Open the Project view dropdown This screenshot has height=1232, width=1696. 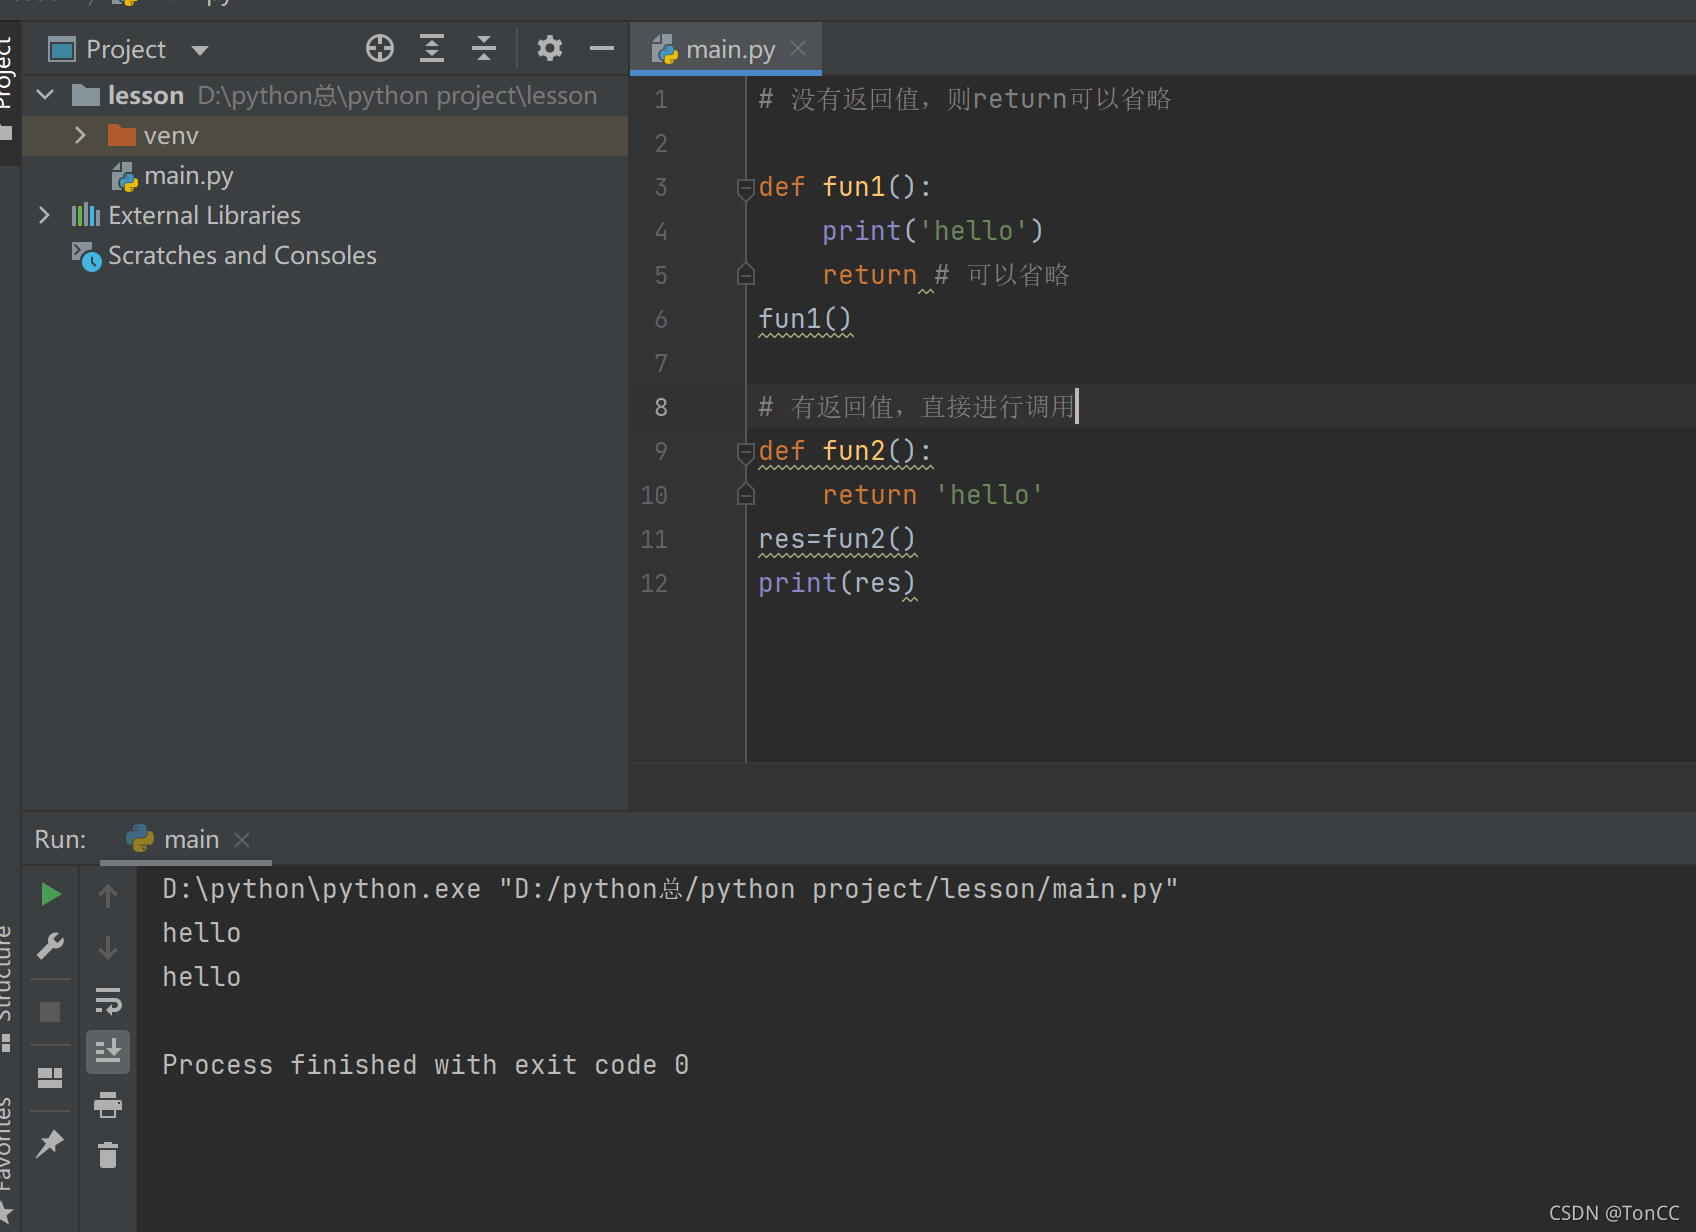[200, 50]
